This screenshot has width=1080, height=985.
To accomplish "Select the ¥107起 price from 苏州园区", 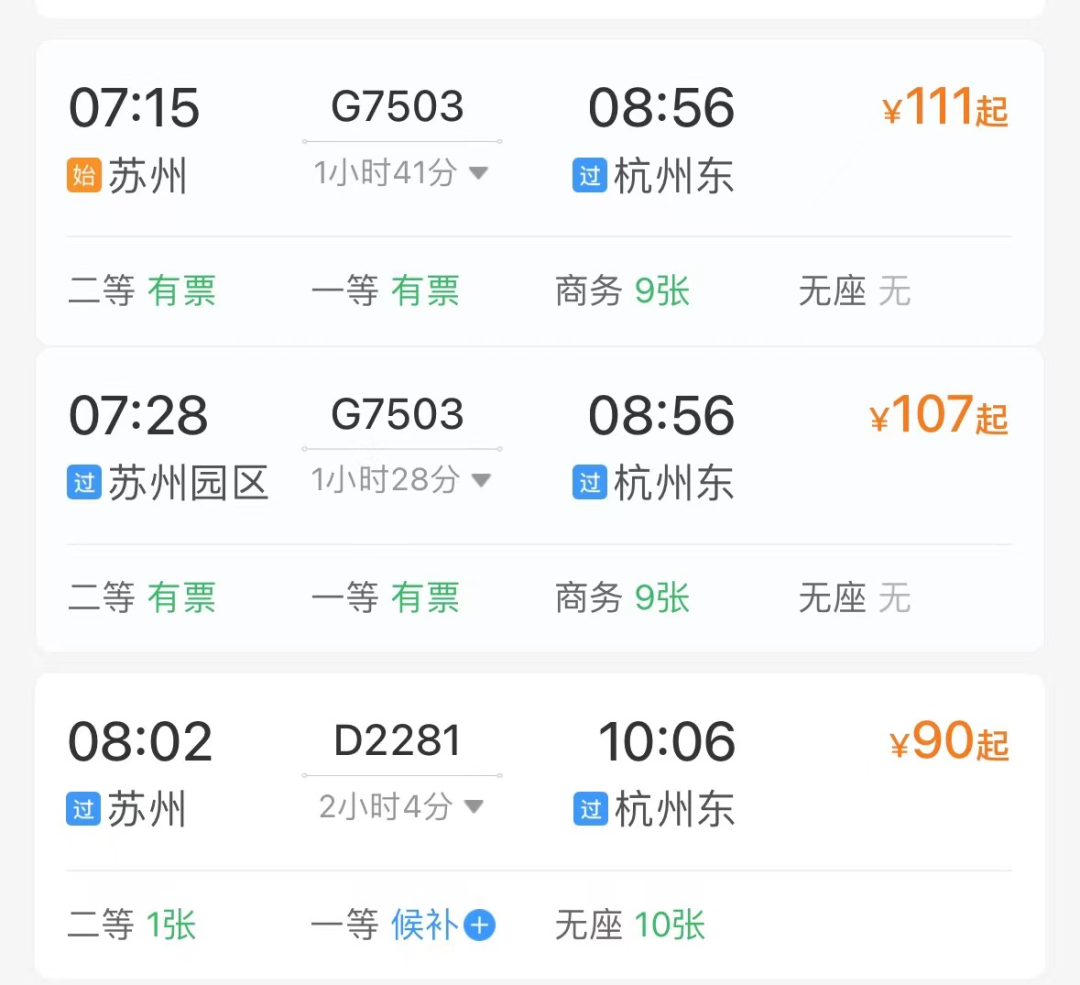I will pyautogui.click(x=939, y=416).
